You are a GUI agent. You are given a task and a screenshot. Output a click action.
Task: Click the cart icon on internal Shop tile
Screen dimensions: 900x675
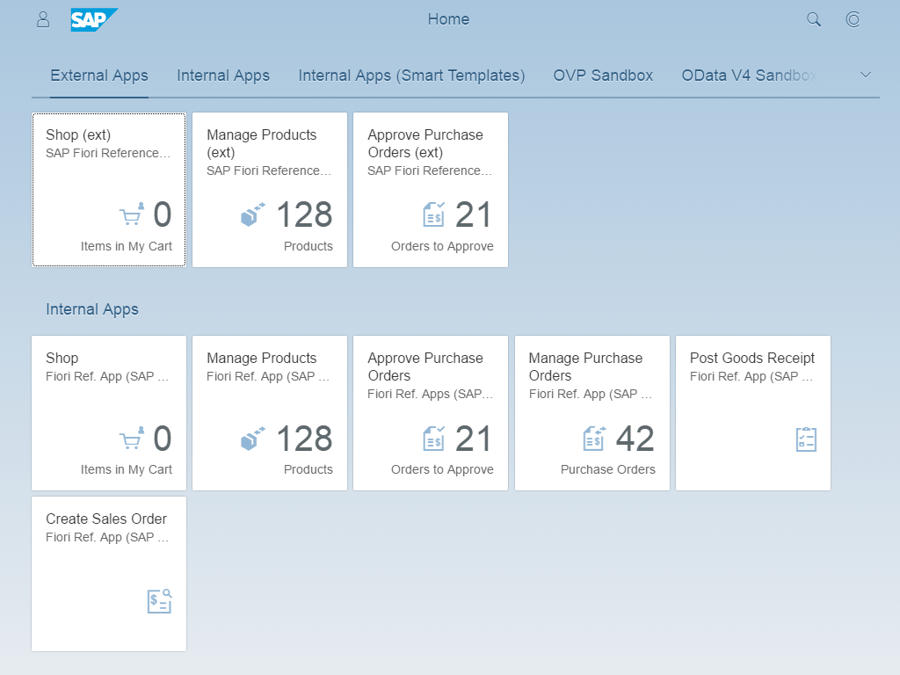(x=131, y=438)
